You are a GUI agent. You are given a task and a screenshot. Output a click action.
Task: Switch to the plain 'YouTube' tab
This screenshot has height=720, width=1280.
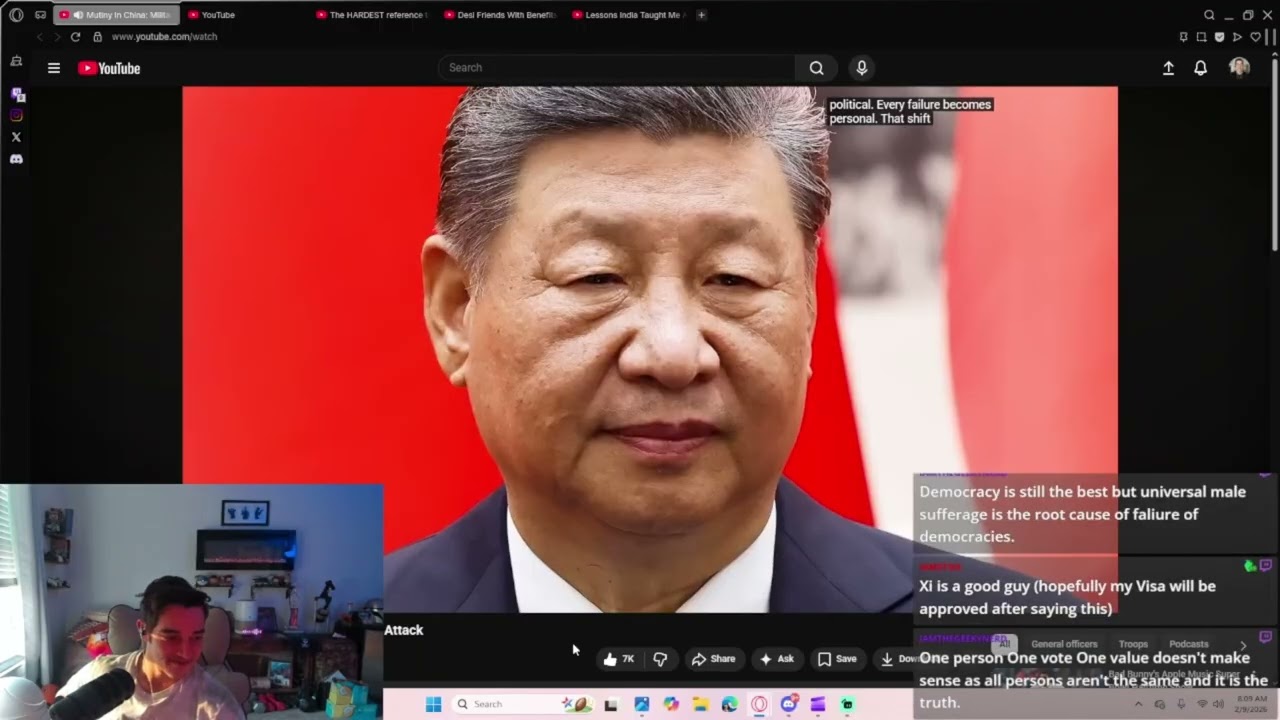click(x=245, y=15)
